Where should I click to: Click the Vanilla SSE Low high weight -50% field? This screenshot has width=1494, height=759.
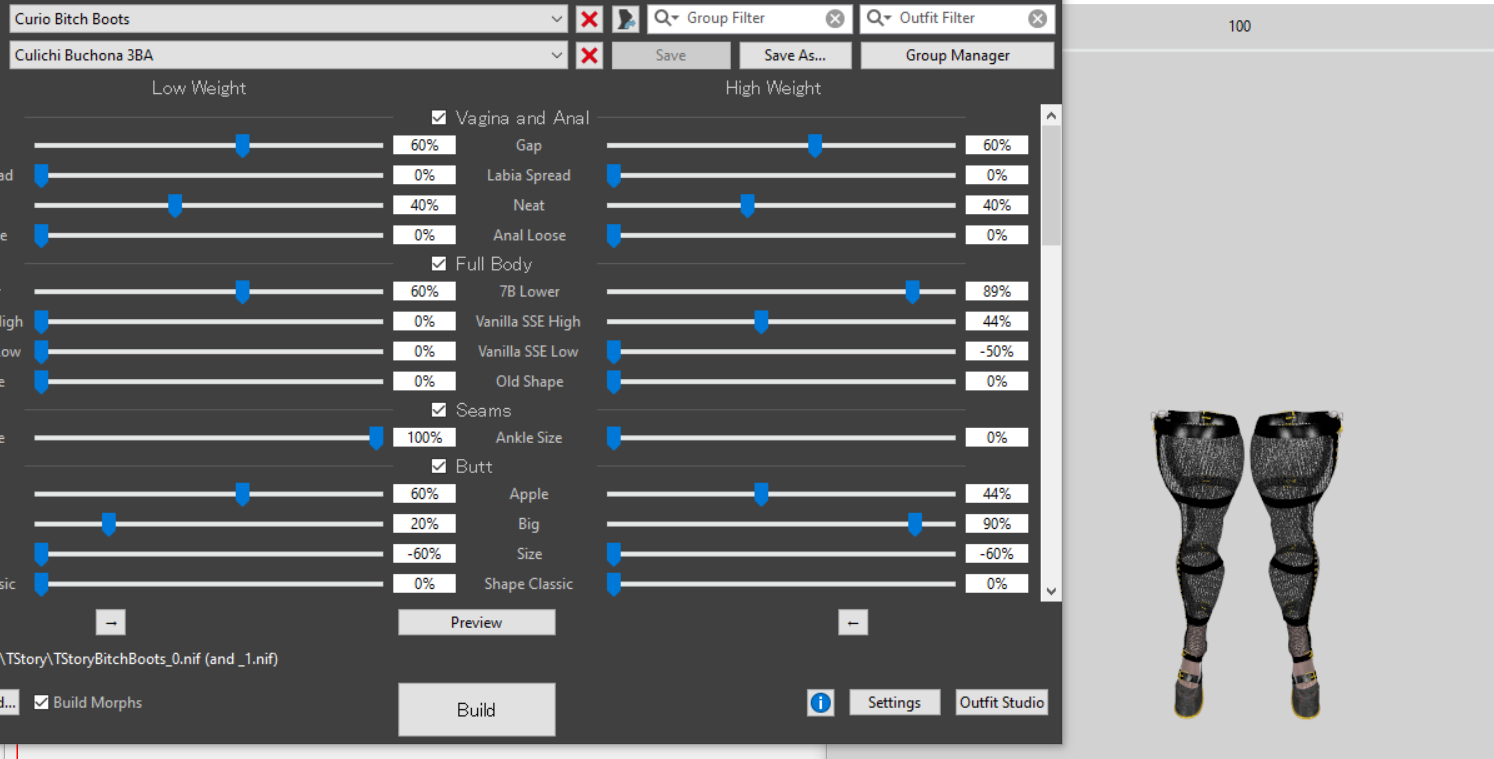(997, 351)
